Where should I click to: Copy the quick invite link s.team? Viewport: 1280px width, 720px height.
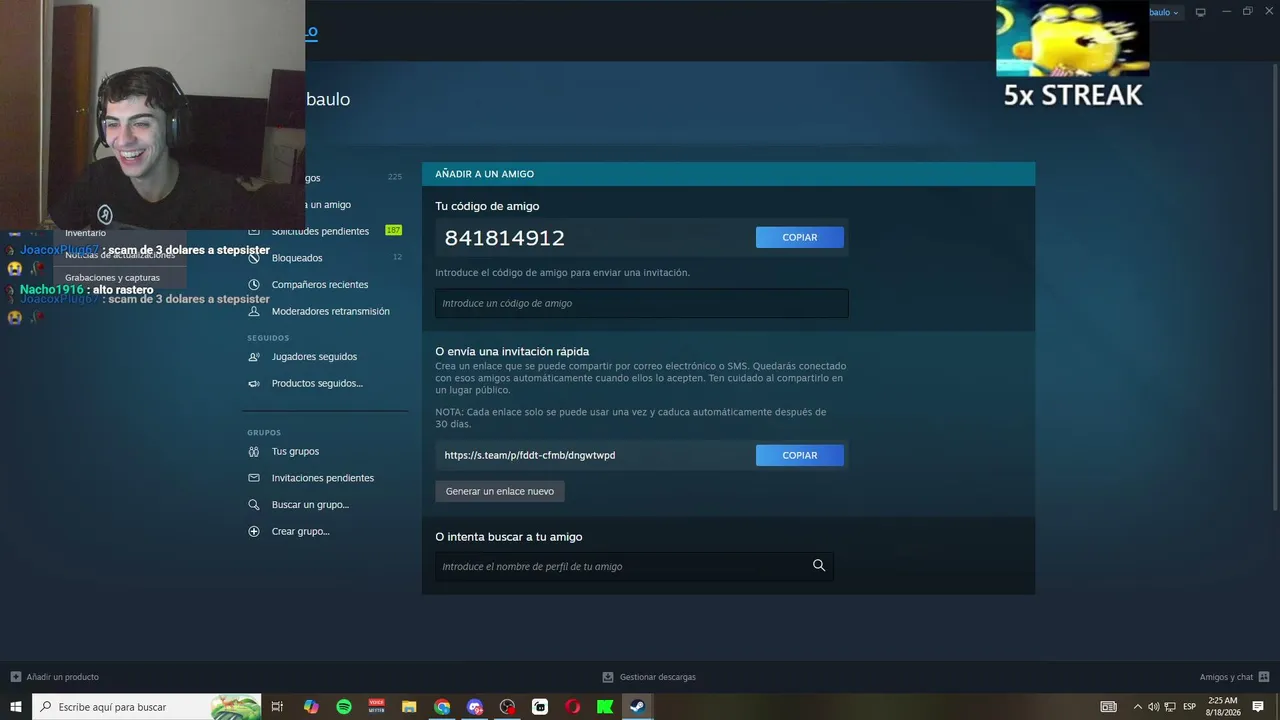[799, 455]
